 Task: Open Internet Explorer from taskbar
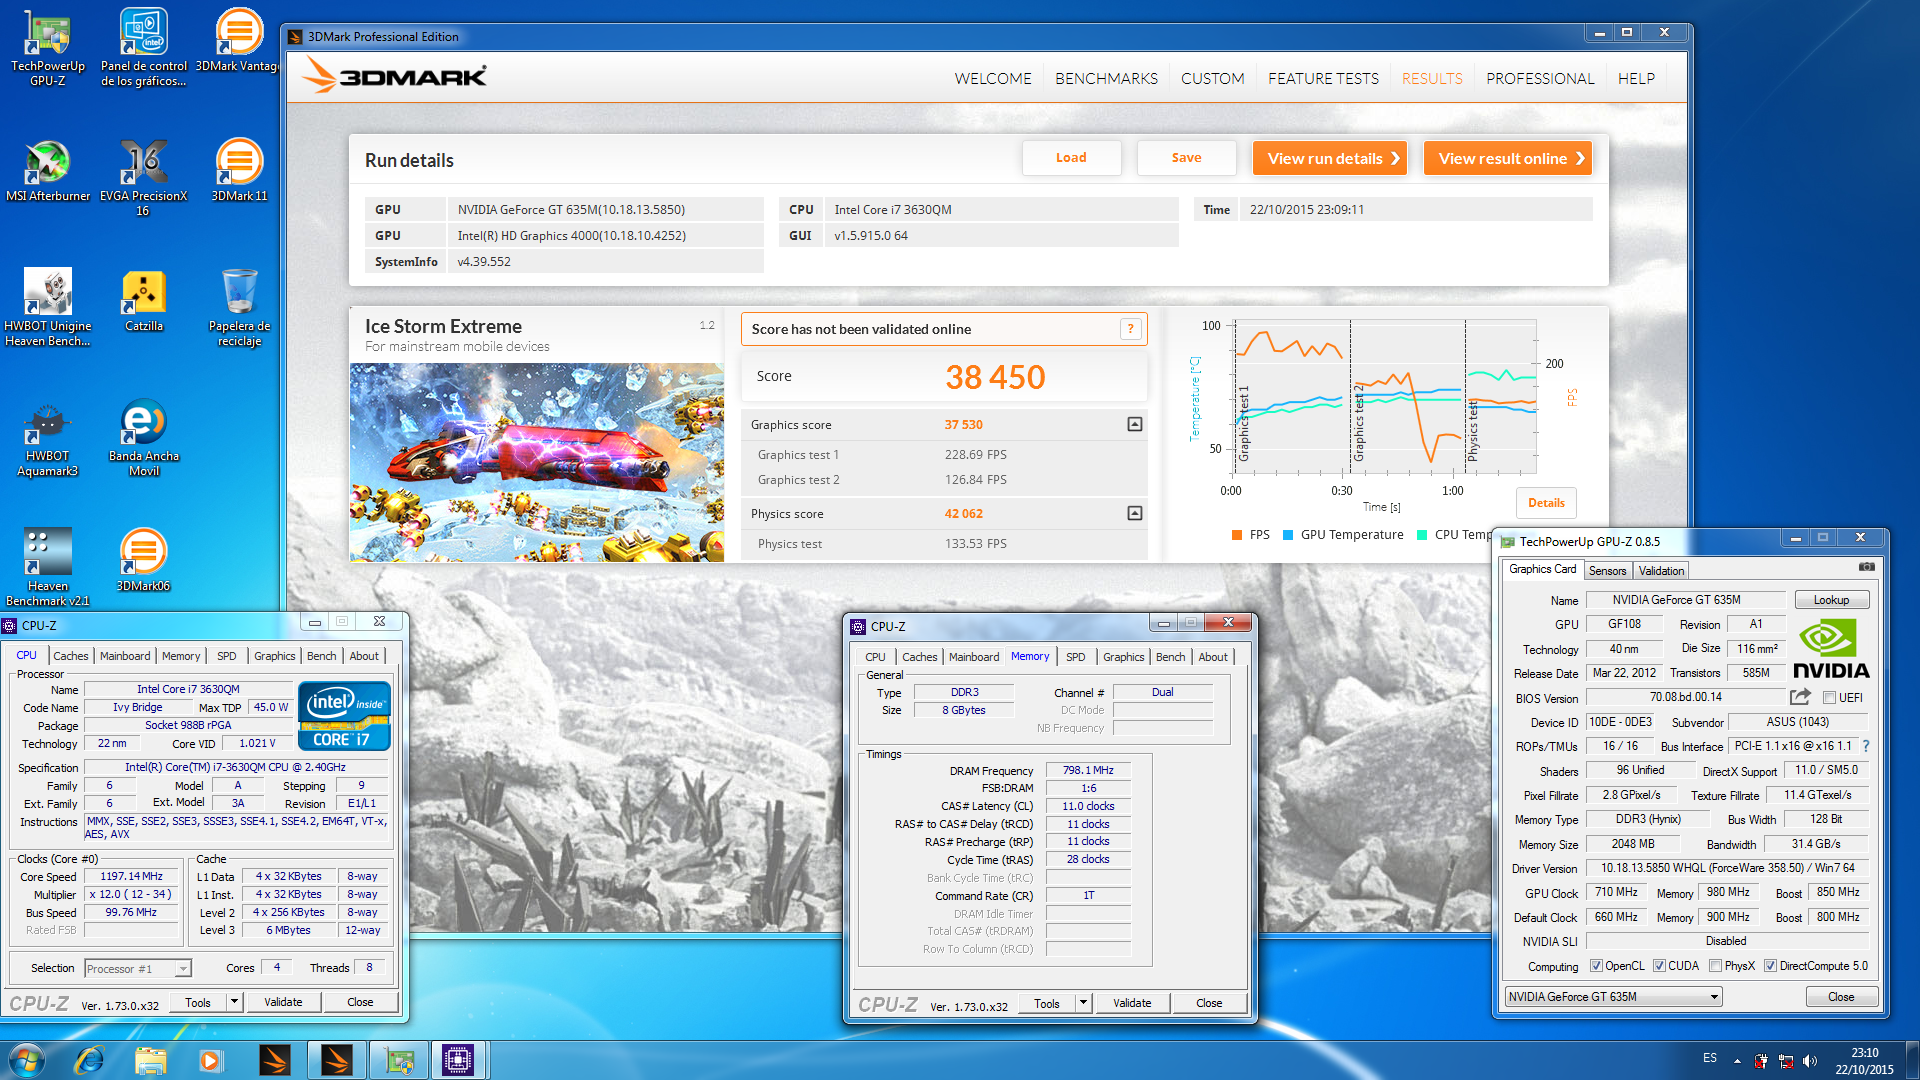[89, 1060]
